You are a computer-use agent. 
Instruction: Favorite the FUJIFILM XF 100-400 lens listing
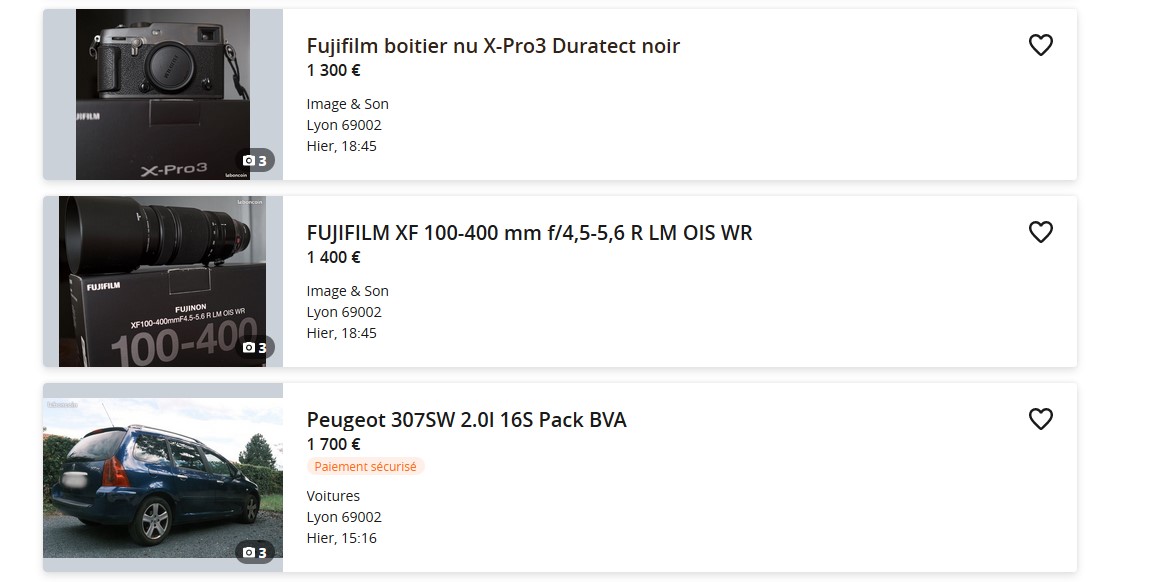coord(1041,232)
